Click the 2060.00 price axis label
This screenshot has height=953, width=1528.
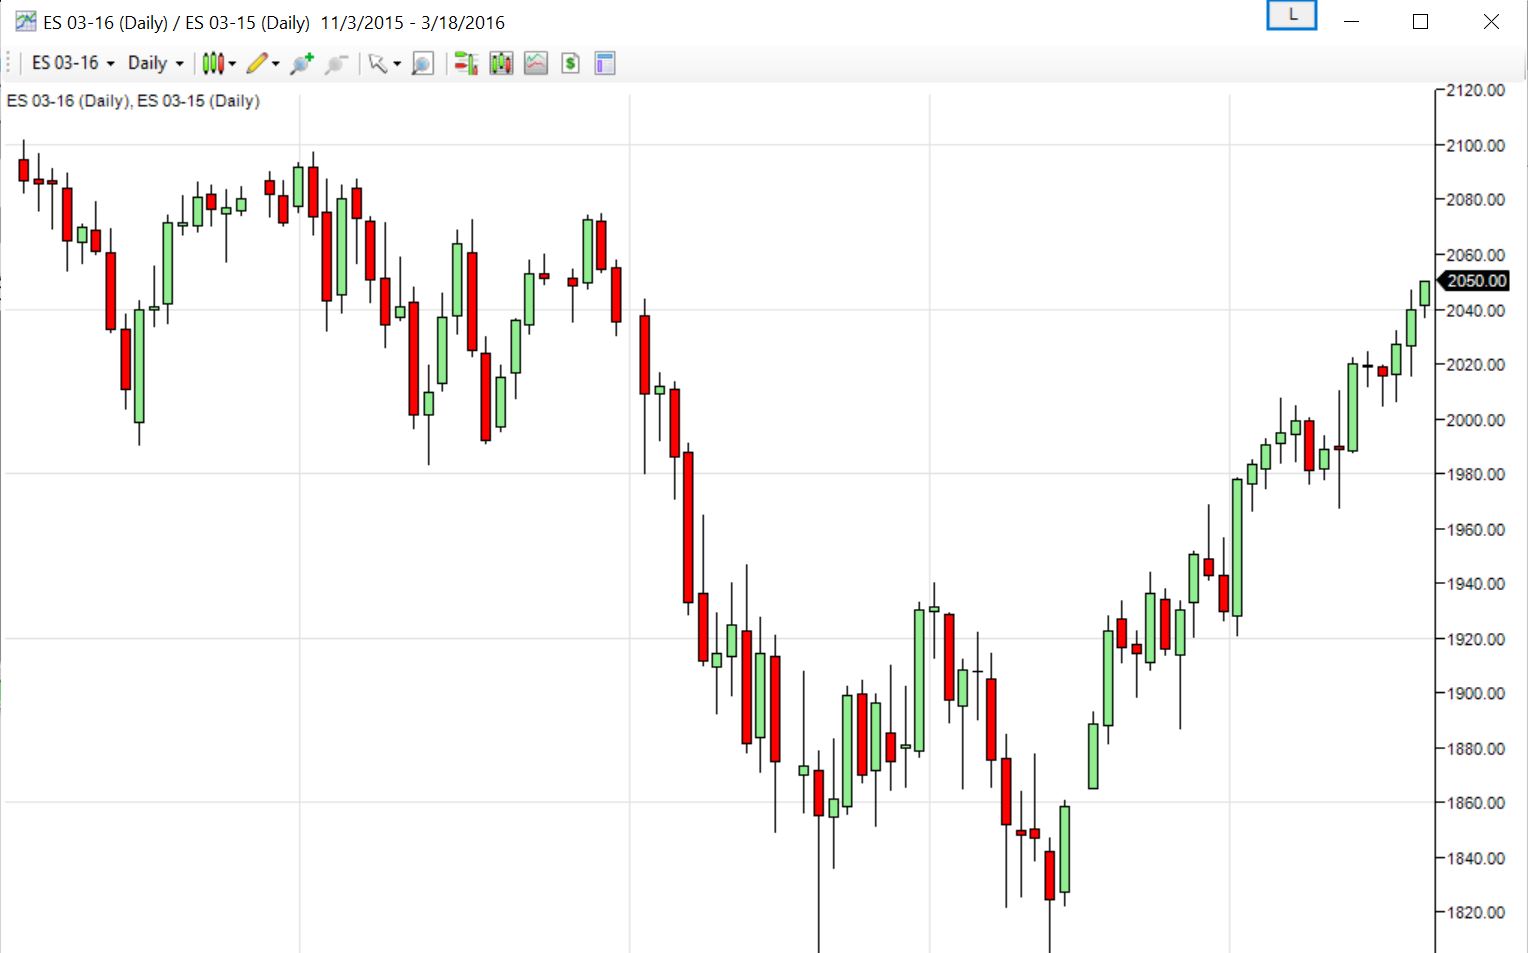1475,255
